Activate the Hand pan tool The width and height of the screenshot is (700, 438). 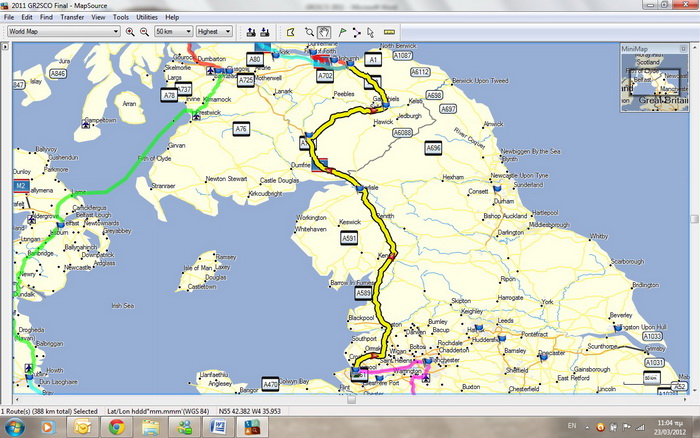click(x=324, y=32)
